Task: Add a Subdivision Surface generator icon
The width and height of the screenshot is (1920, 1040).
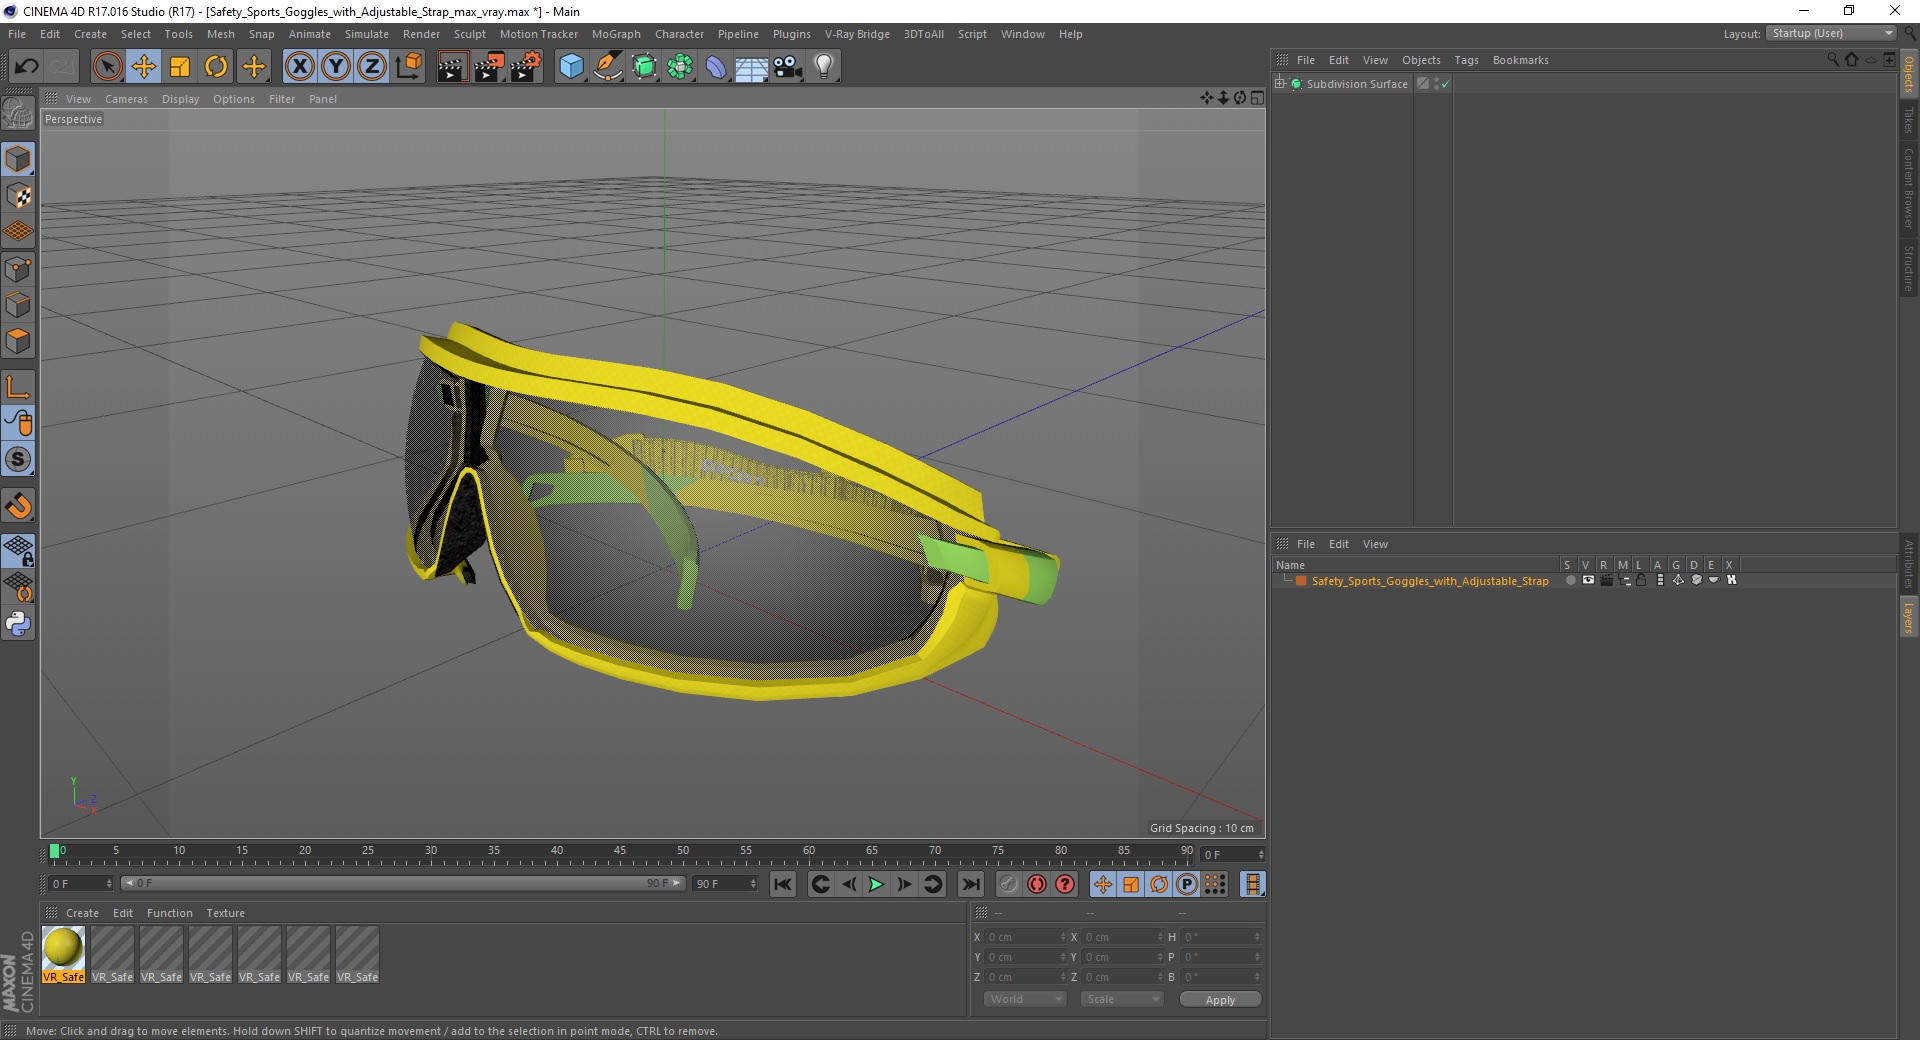Action: coord(644,67)
